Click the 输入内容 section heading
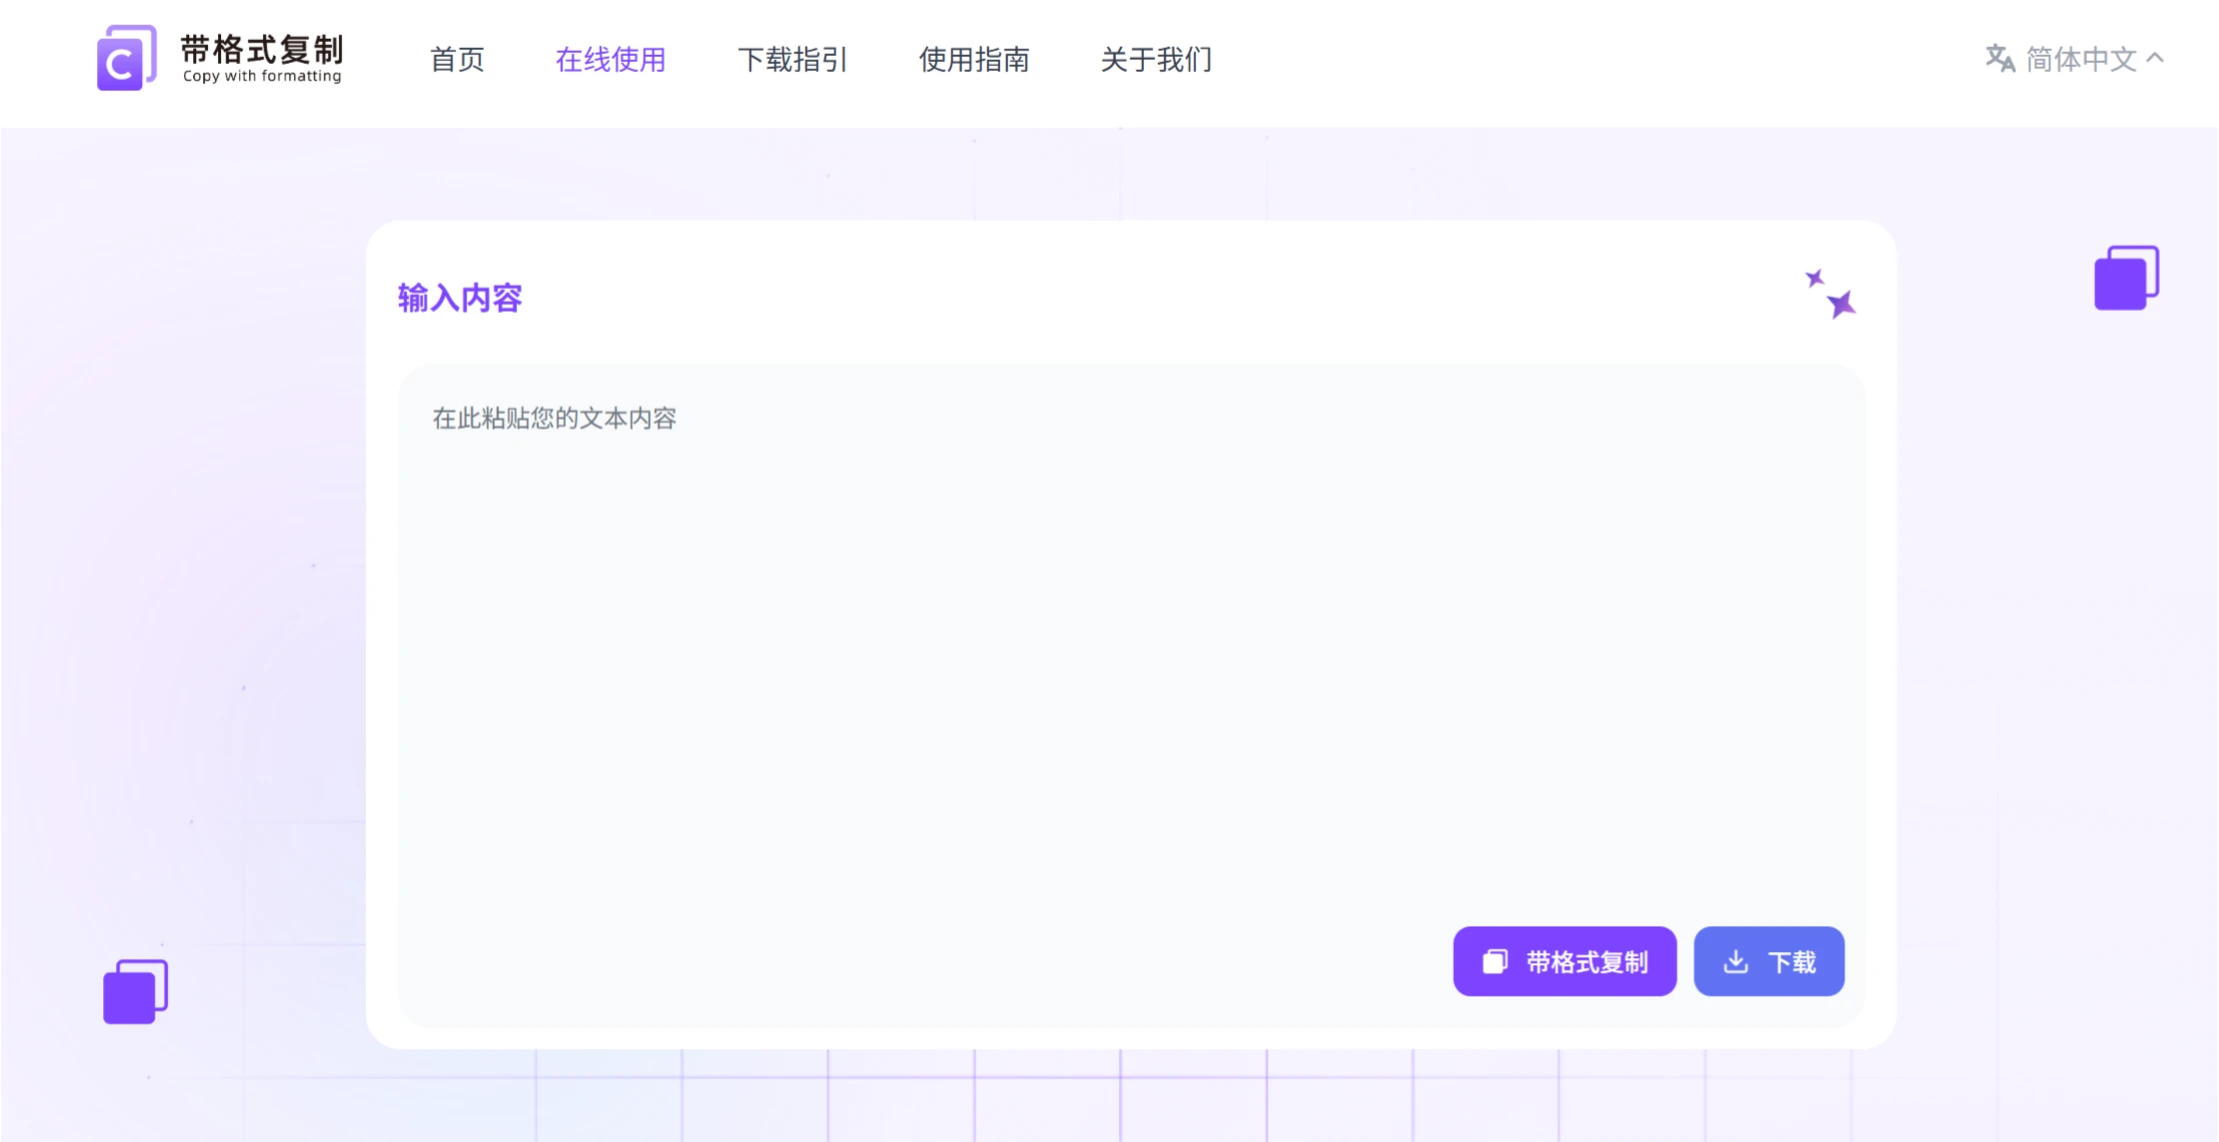The height and width of the screenshot is (1142, 2219). tap(459, 297)
